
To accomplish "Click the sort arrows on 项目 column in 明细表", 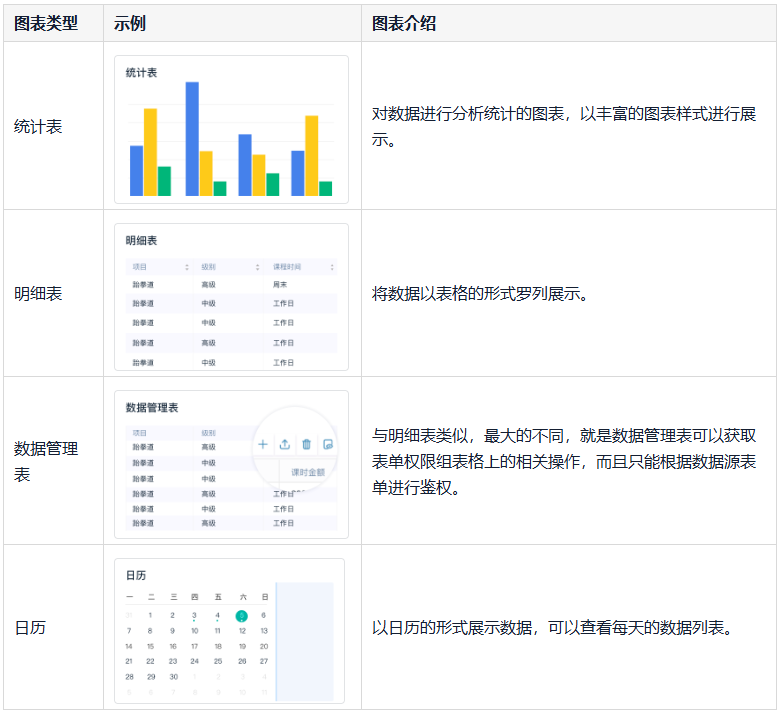I will pyautogui.click(x=187, y=267).
